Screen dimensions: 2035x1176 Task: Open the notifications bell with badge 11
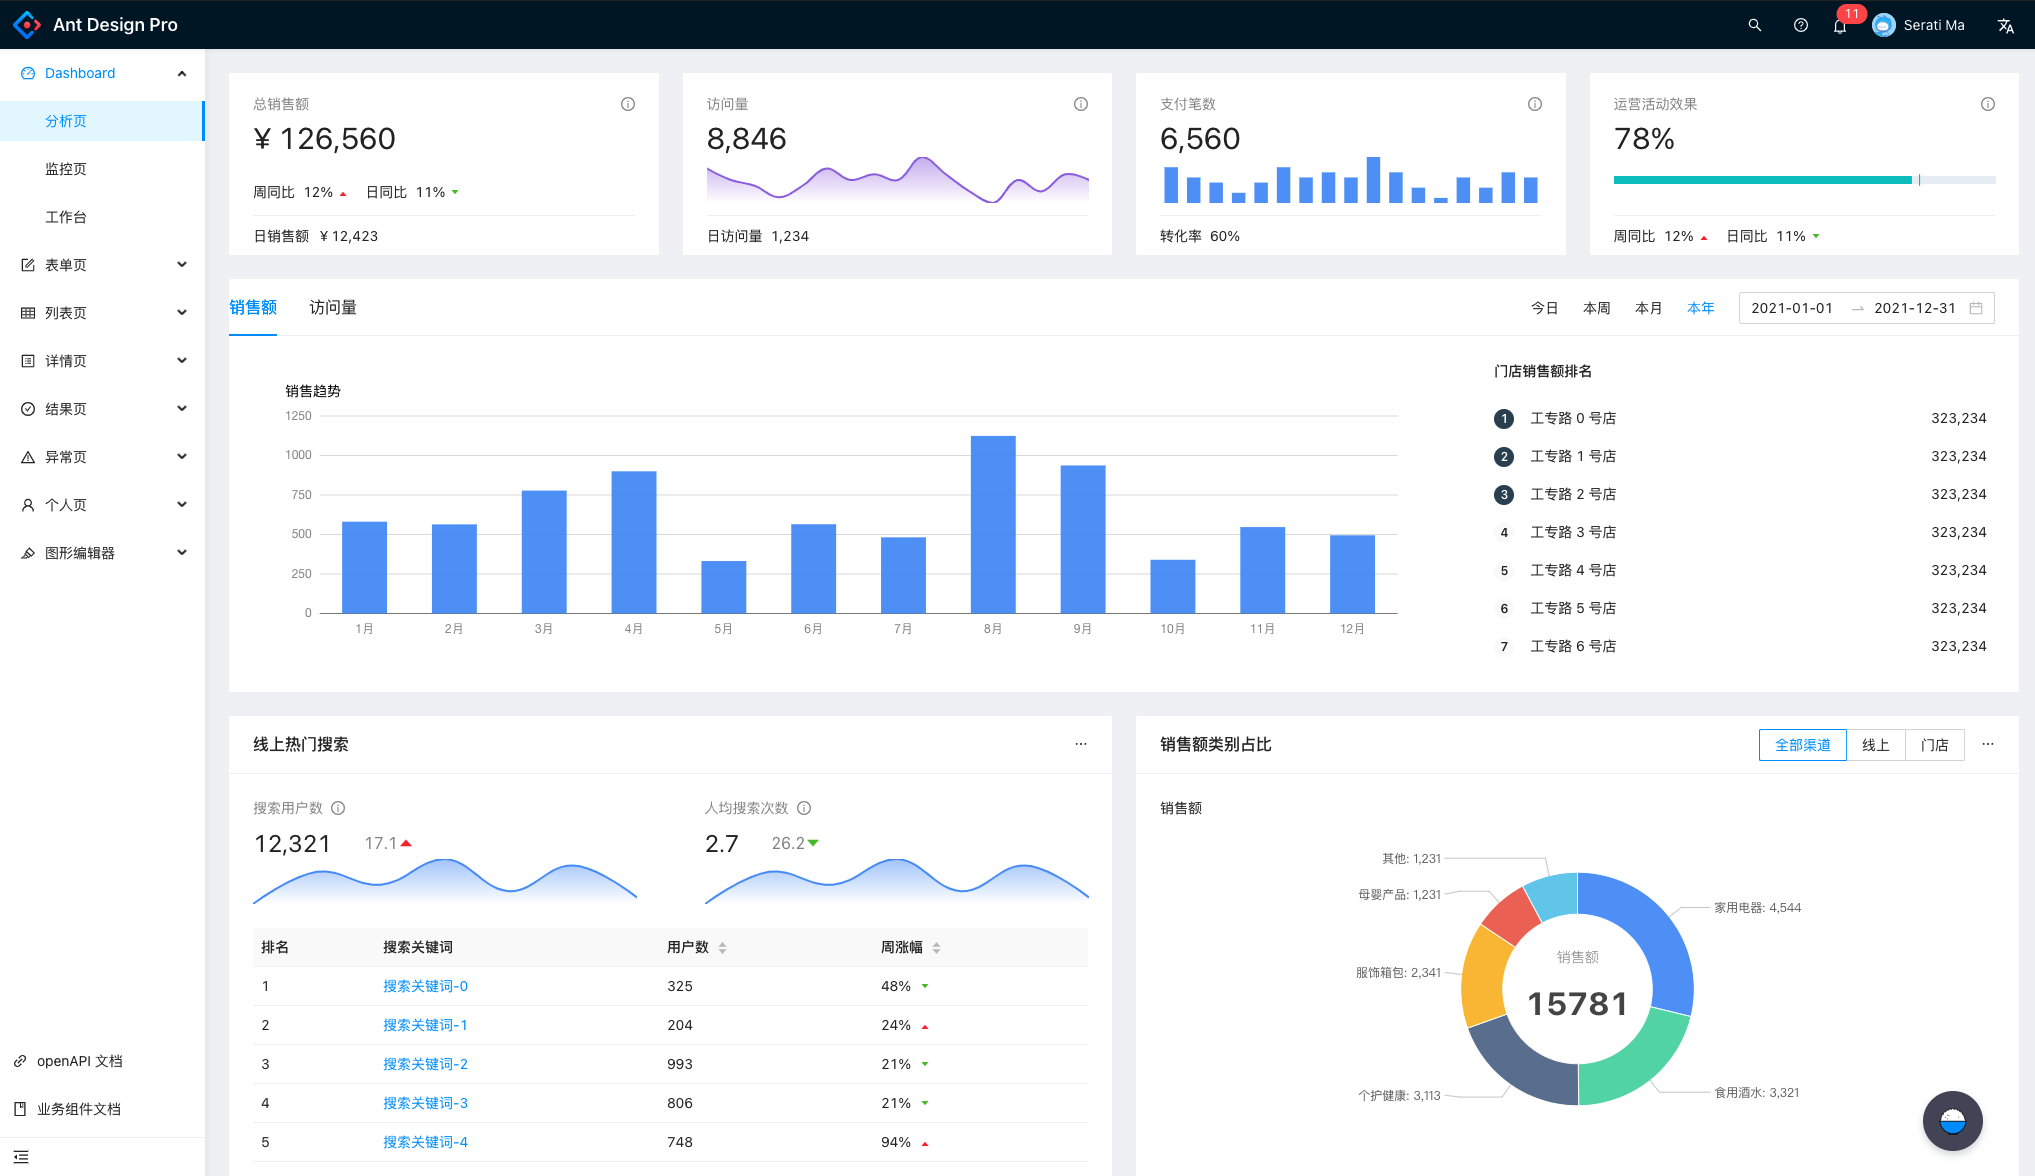click(1840, 24)
